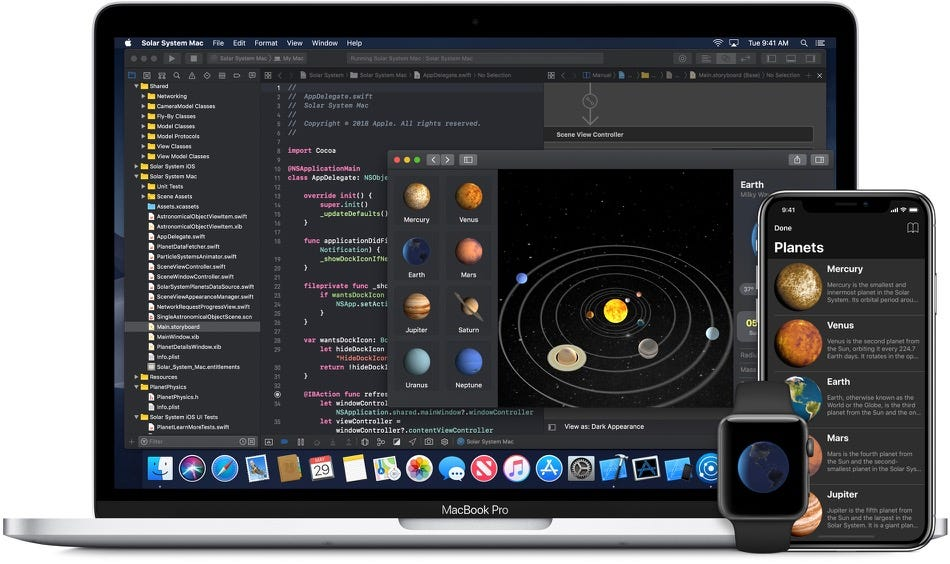The height and width of the screenshot is (564, 950).
Task: Run the Solar System Mac scheme
Action: 172,59
